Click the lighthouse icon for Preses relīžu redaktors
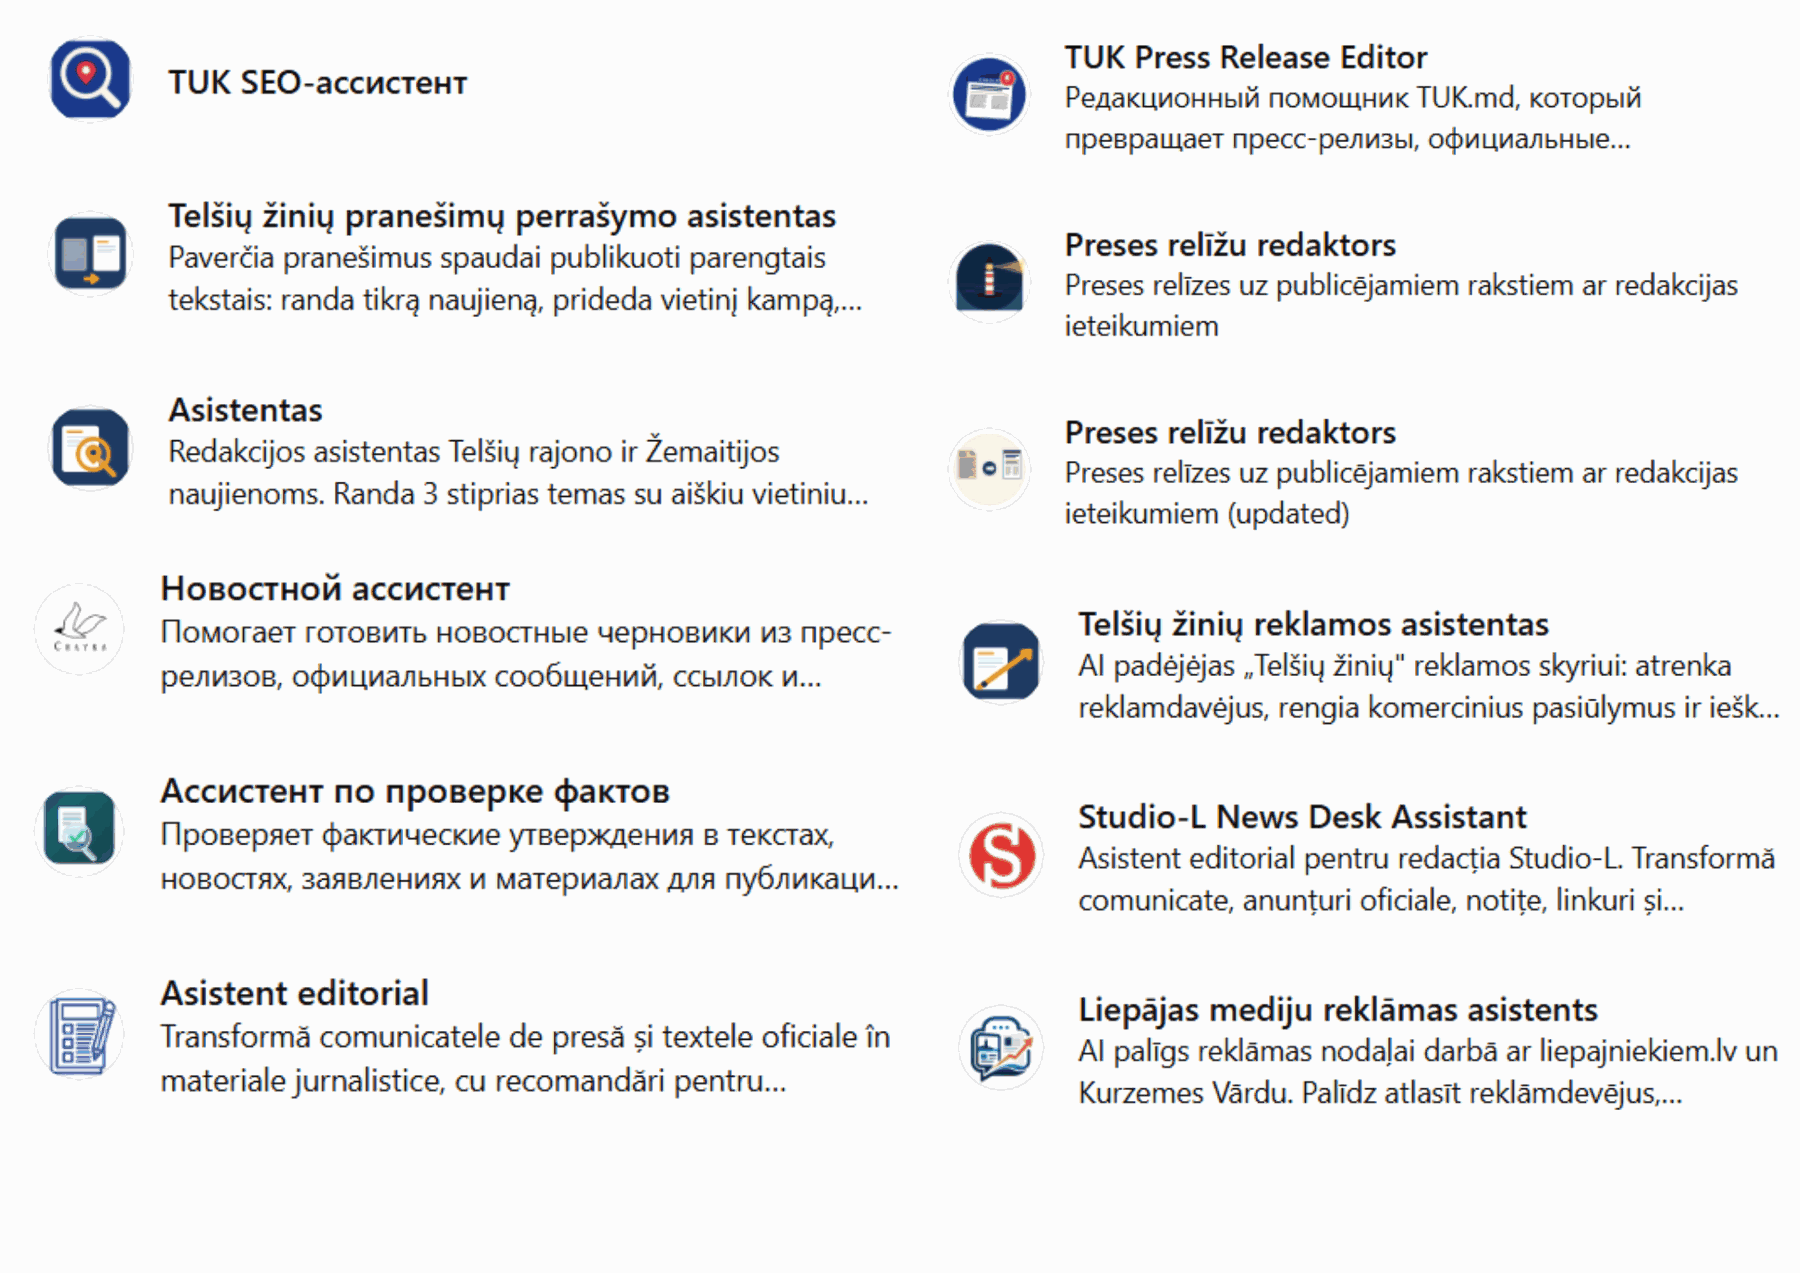The width and height of the screenshot is (1800, 1273). (x=989, y=281)
